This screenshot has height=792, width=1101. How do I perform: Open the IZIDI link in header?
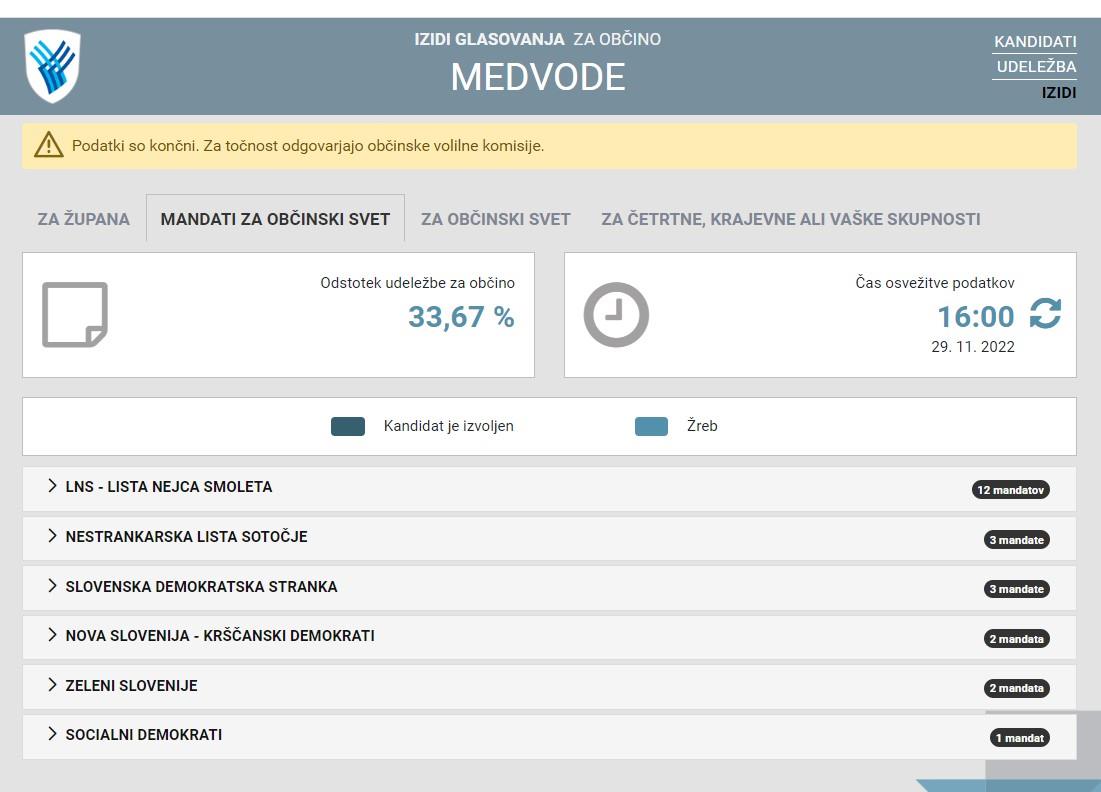tap(1059, 93)
